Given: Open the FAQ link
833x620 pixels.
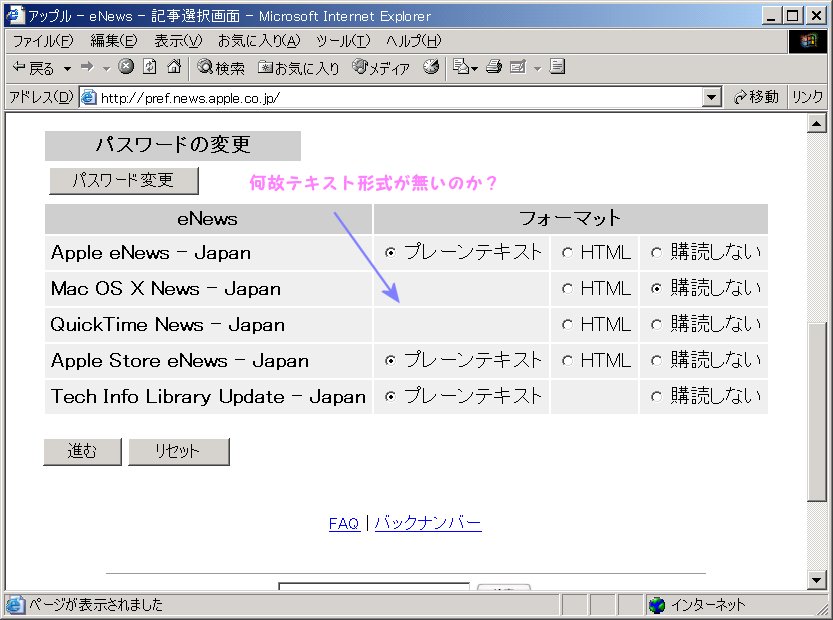Looking at the screenshot, I should tap(344, 524).
